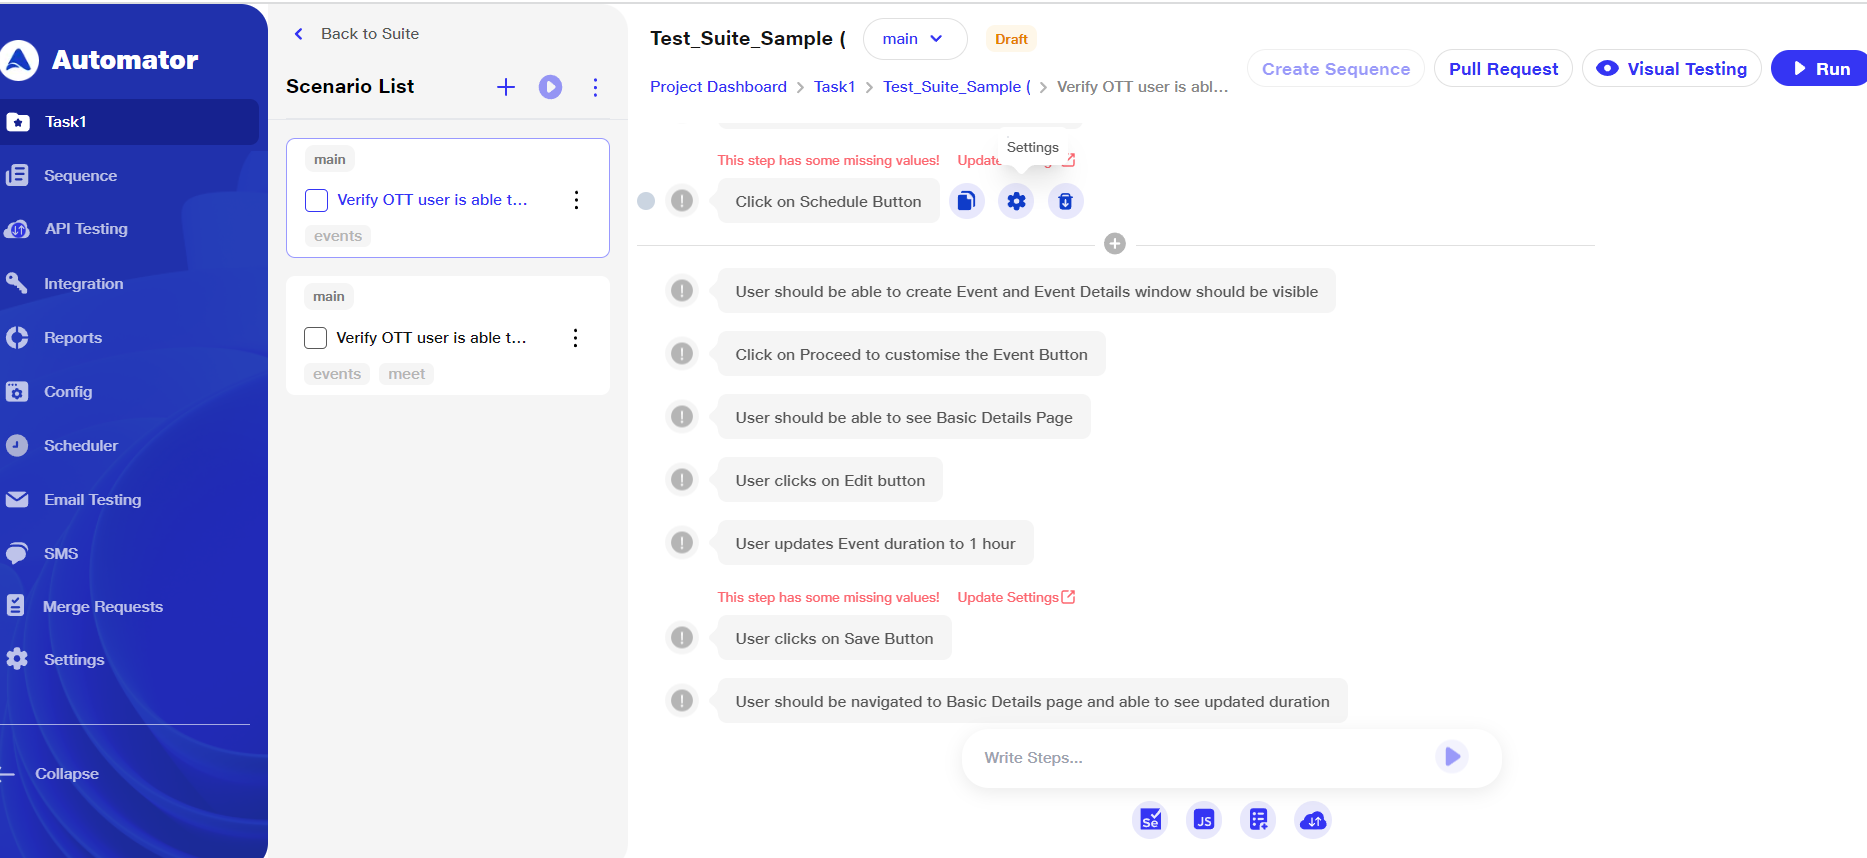1867x858 pixels.
Task: Check the second scenario with meet tag
Action: click(315, 338)
